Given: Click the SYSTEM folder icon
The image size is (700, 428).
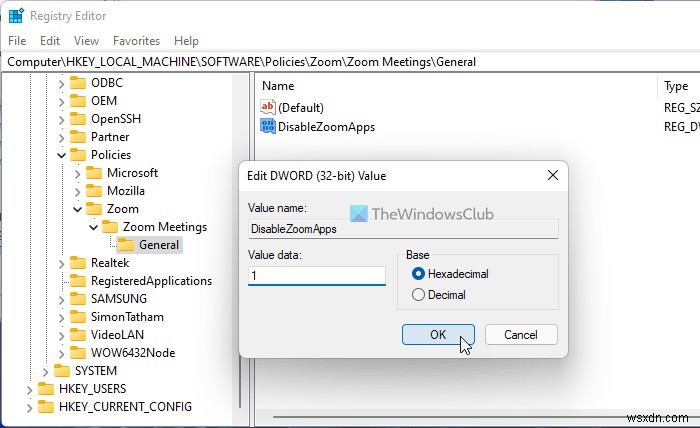Looking at the screenshot, I should (62, 371).
